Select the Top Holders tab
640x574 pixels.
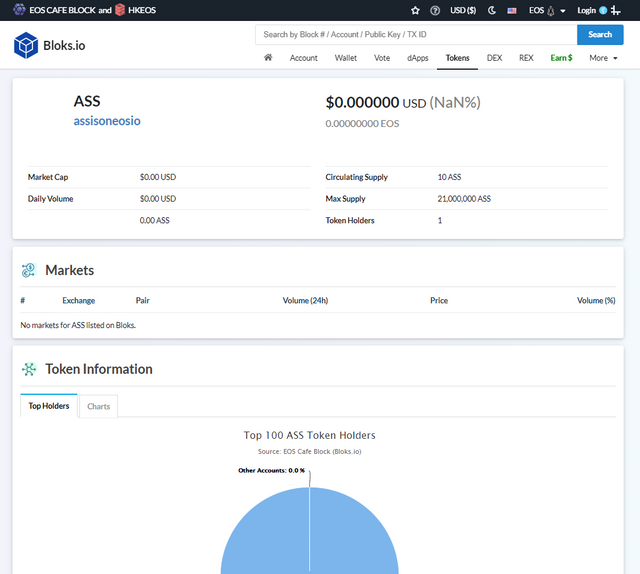tap(49, 406)
